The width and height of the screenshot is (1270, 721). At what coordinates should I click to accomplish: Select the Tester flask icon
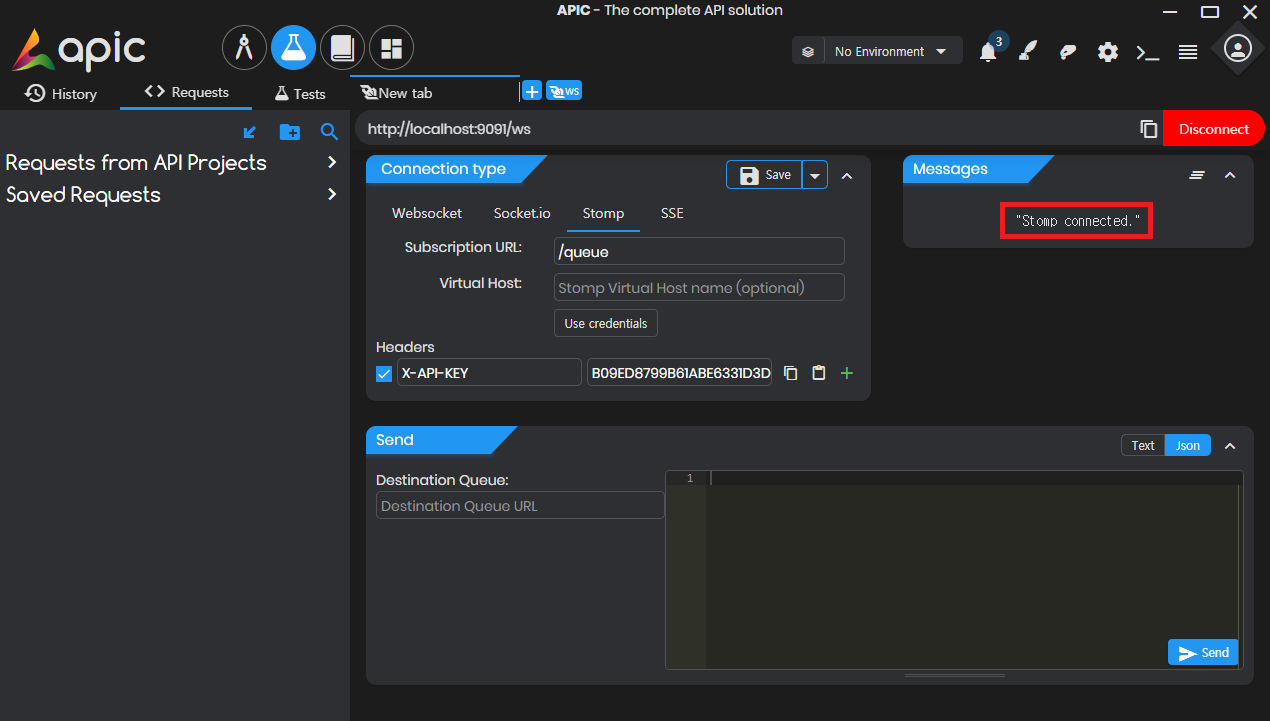(293, 48)
